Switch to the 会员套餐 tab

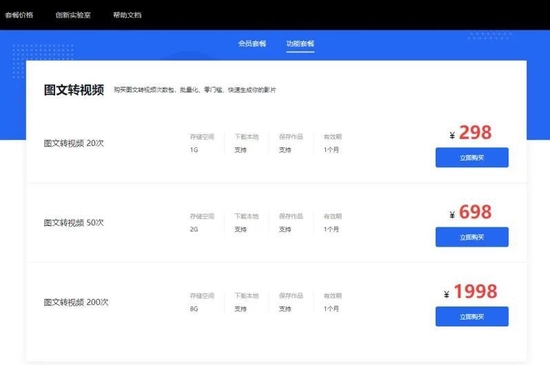coord(252,44)
